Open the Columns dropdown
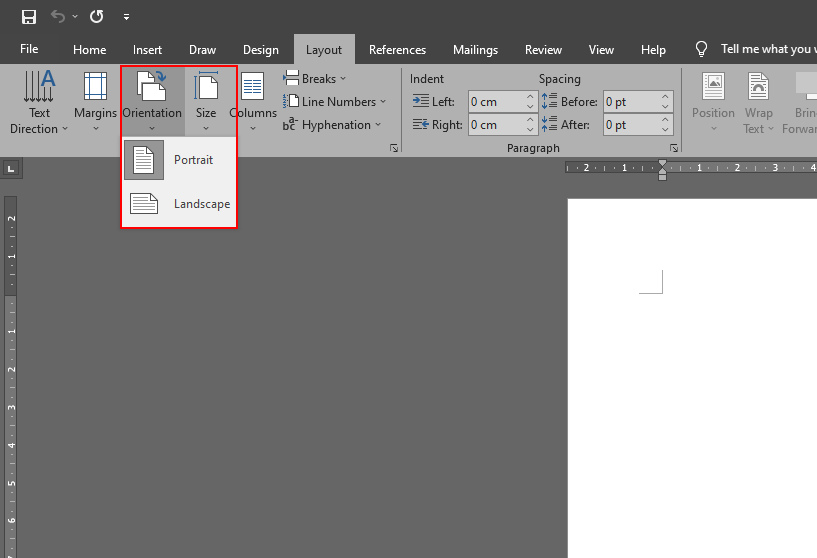This screenshot has width=817, height=558. (253, 102)
